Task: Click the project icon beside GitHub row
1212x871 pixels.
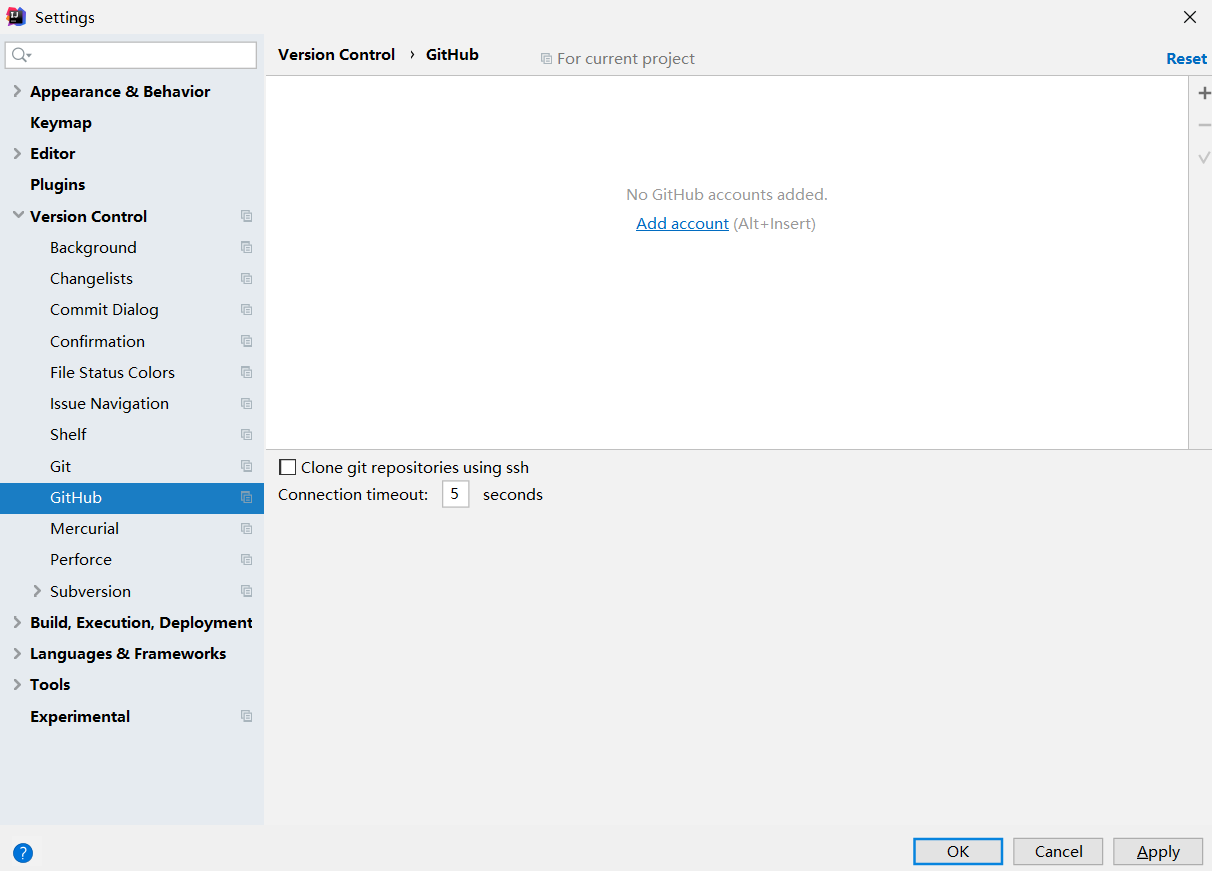Action: point(247,497)
